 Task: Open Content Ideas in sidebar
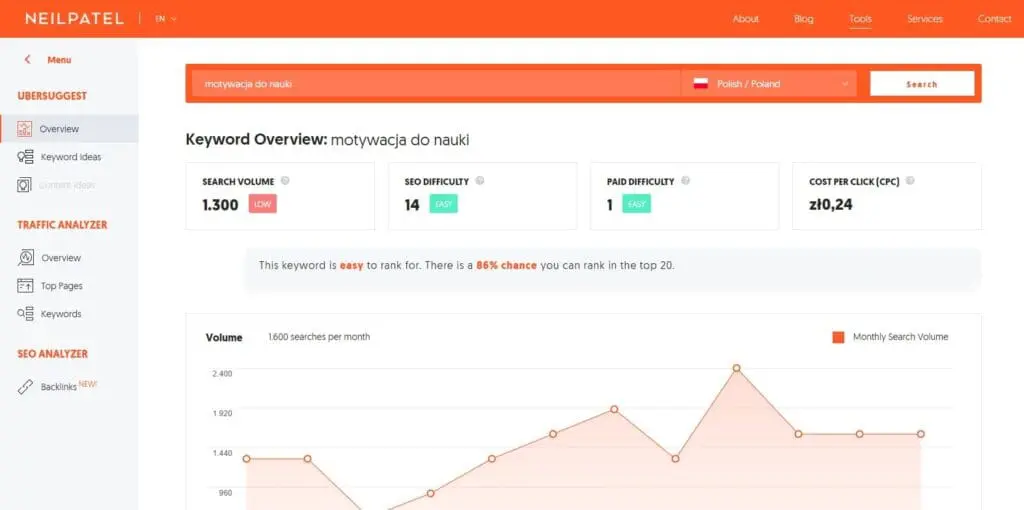coord(67,185)
